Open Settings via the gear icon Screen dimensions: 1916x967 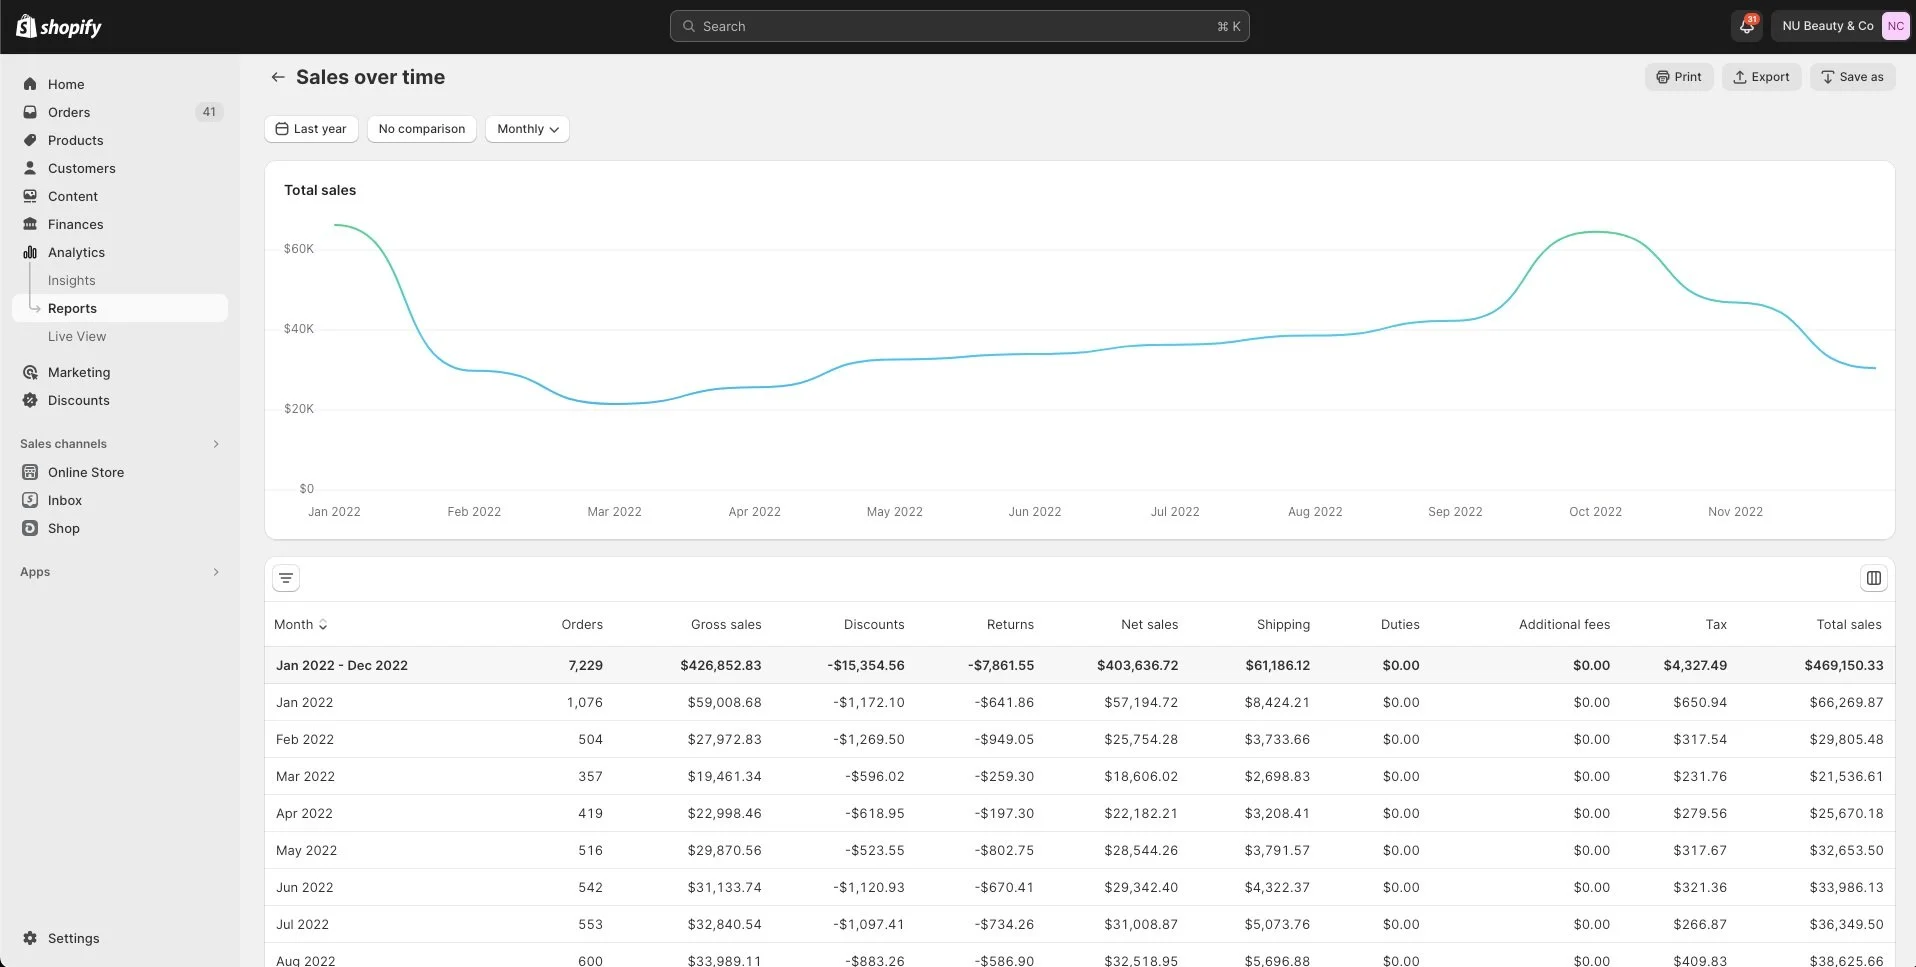(x=30, y=938)
